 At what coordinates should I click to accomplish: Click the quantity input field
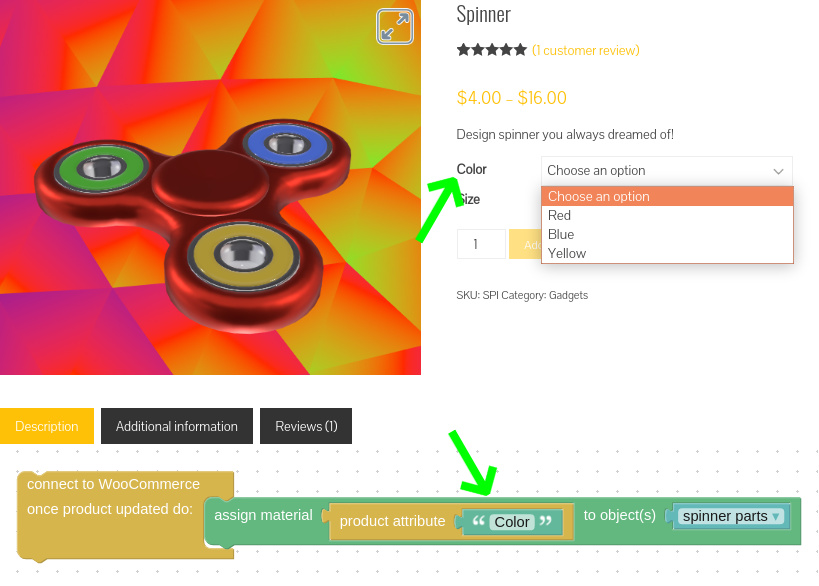coord(481,244)
